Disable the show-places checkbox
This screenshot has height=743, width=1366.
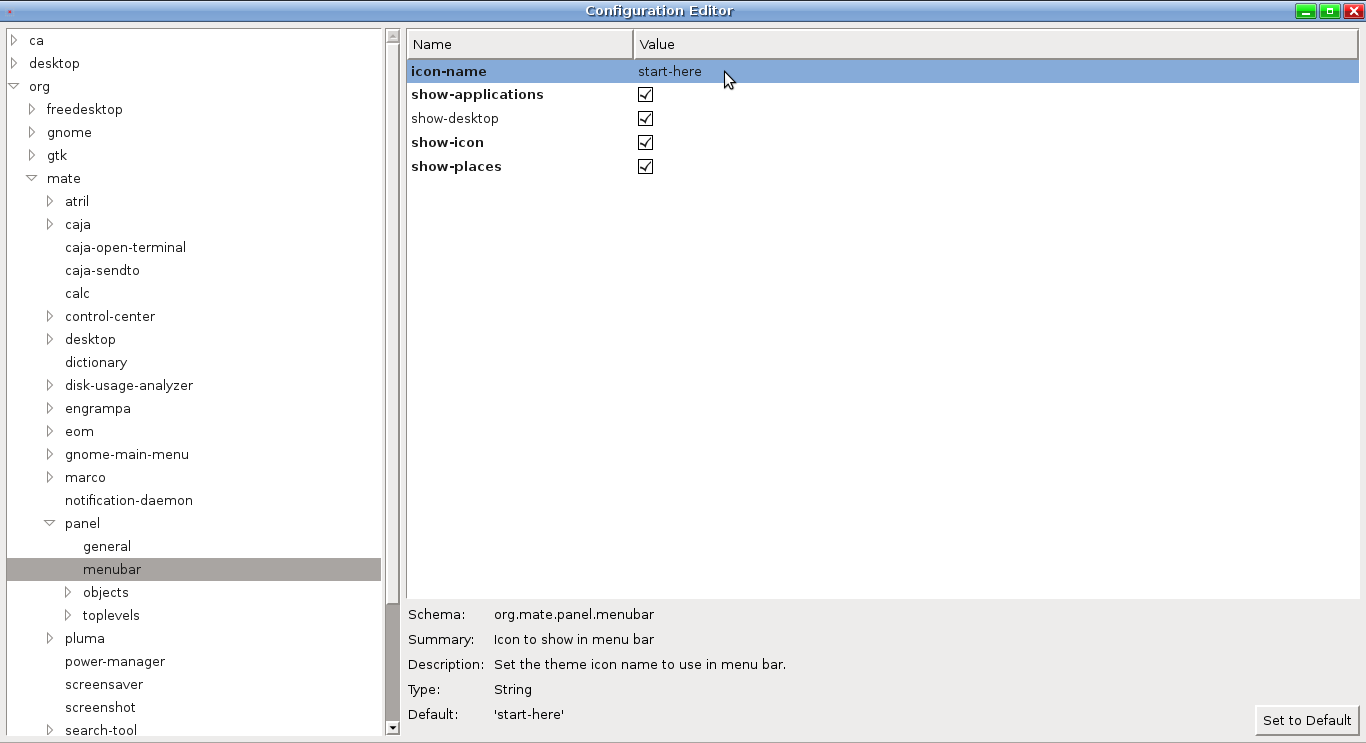645,167
